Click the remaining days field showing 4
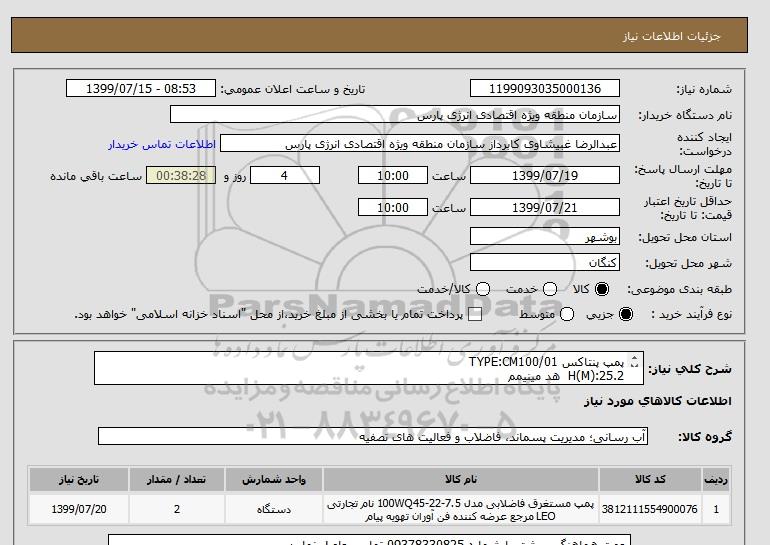The height and width of the screenshot is (545, 770). coord(285,175)
